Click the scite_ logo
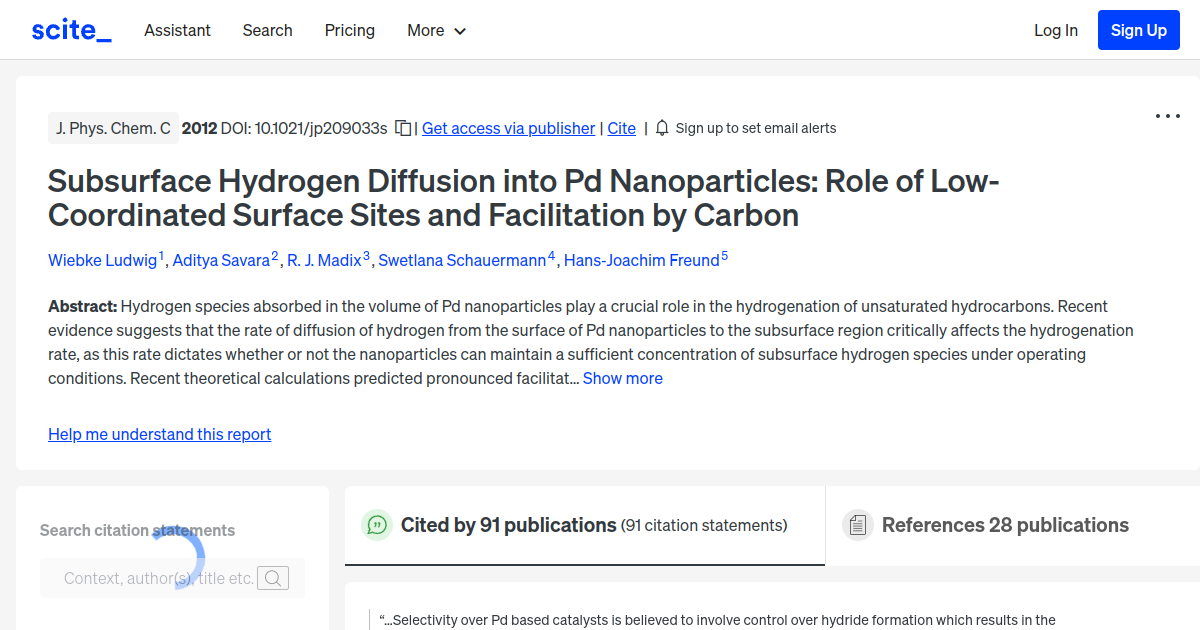 tap(70, 29)
